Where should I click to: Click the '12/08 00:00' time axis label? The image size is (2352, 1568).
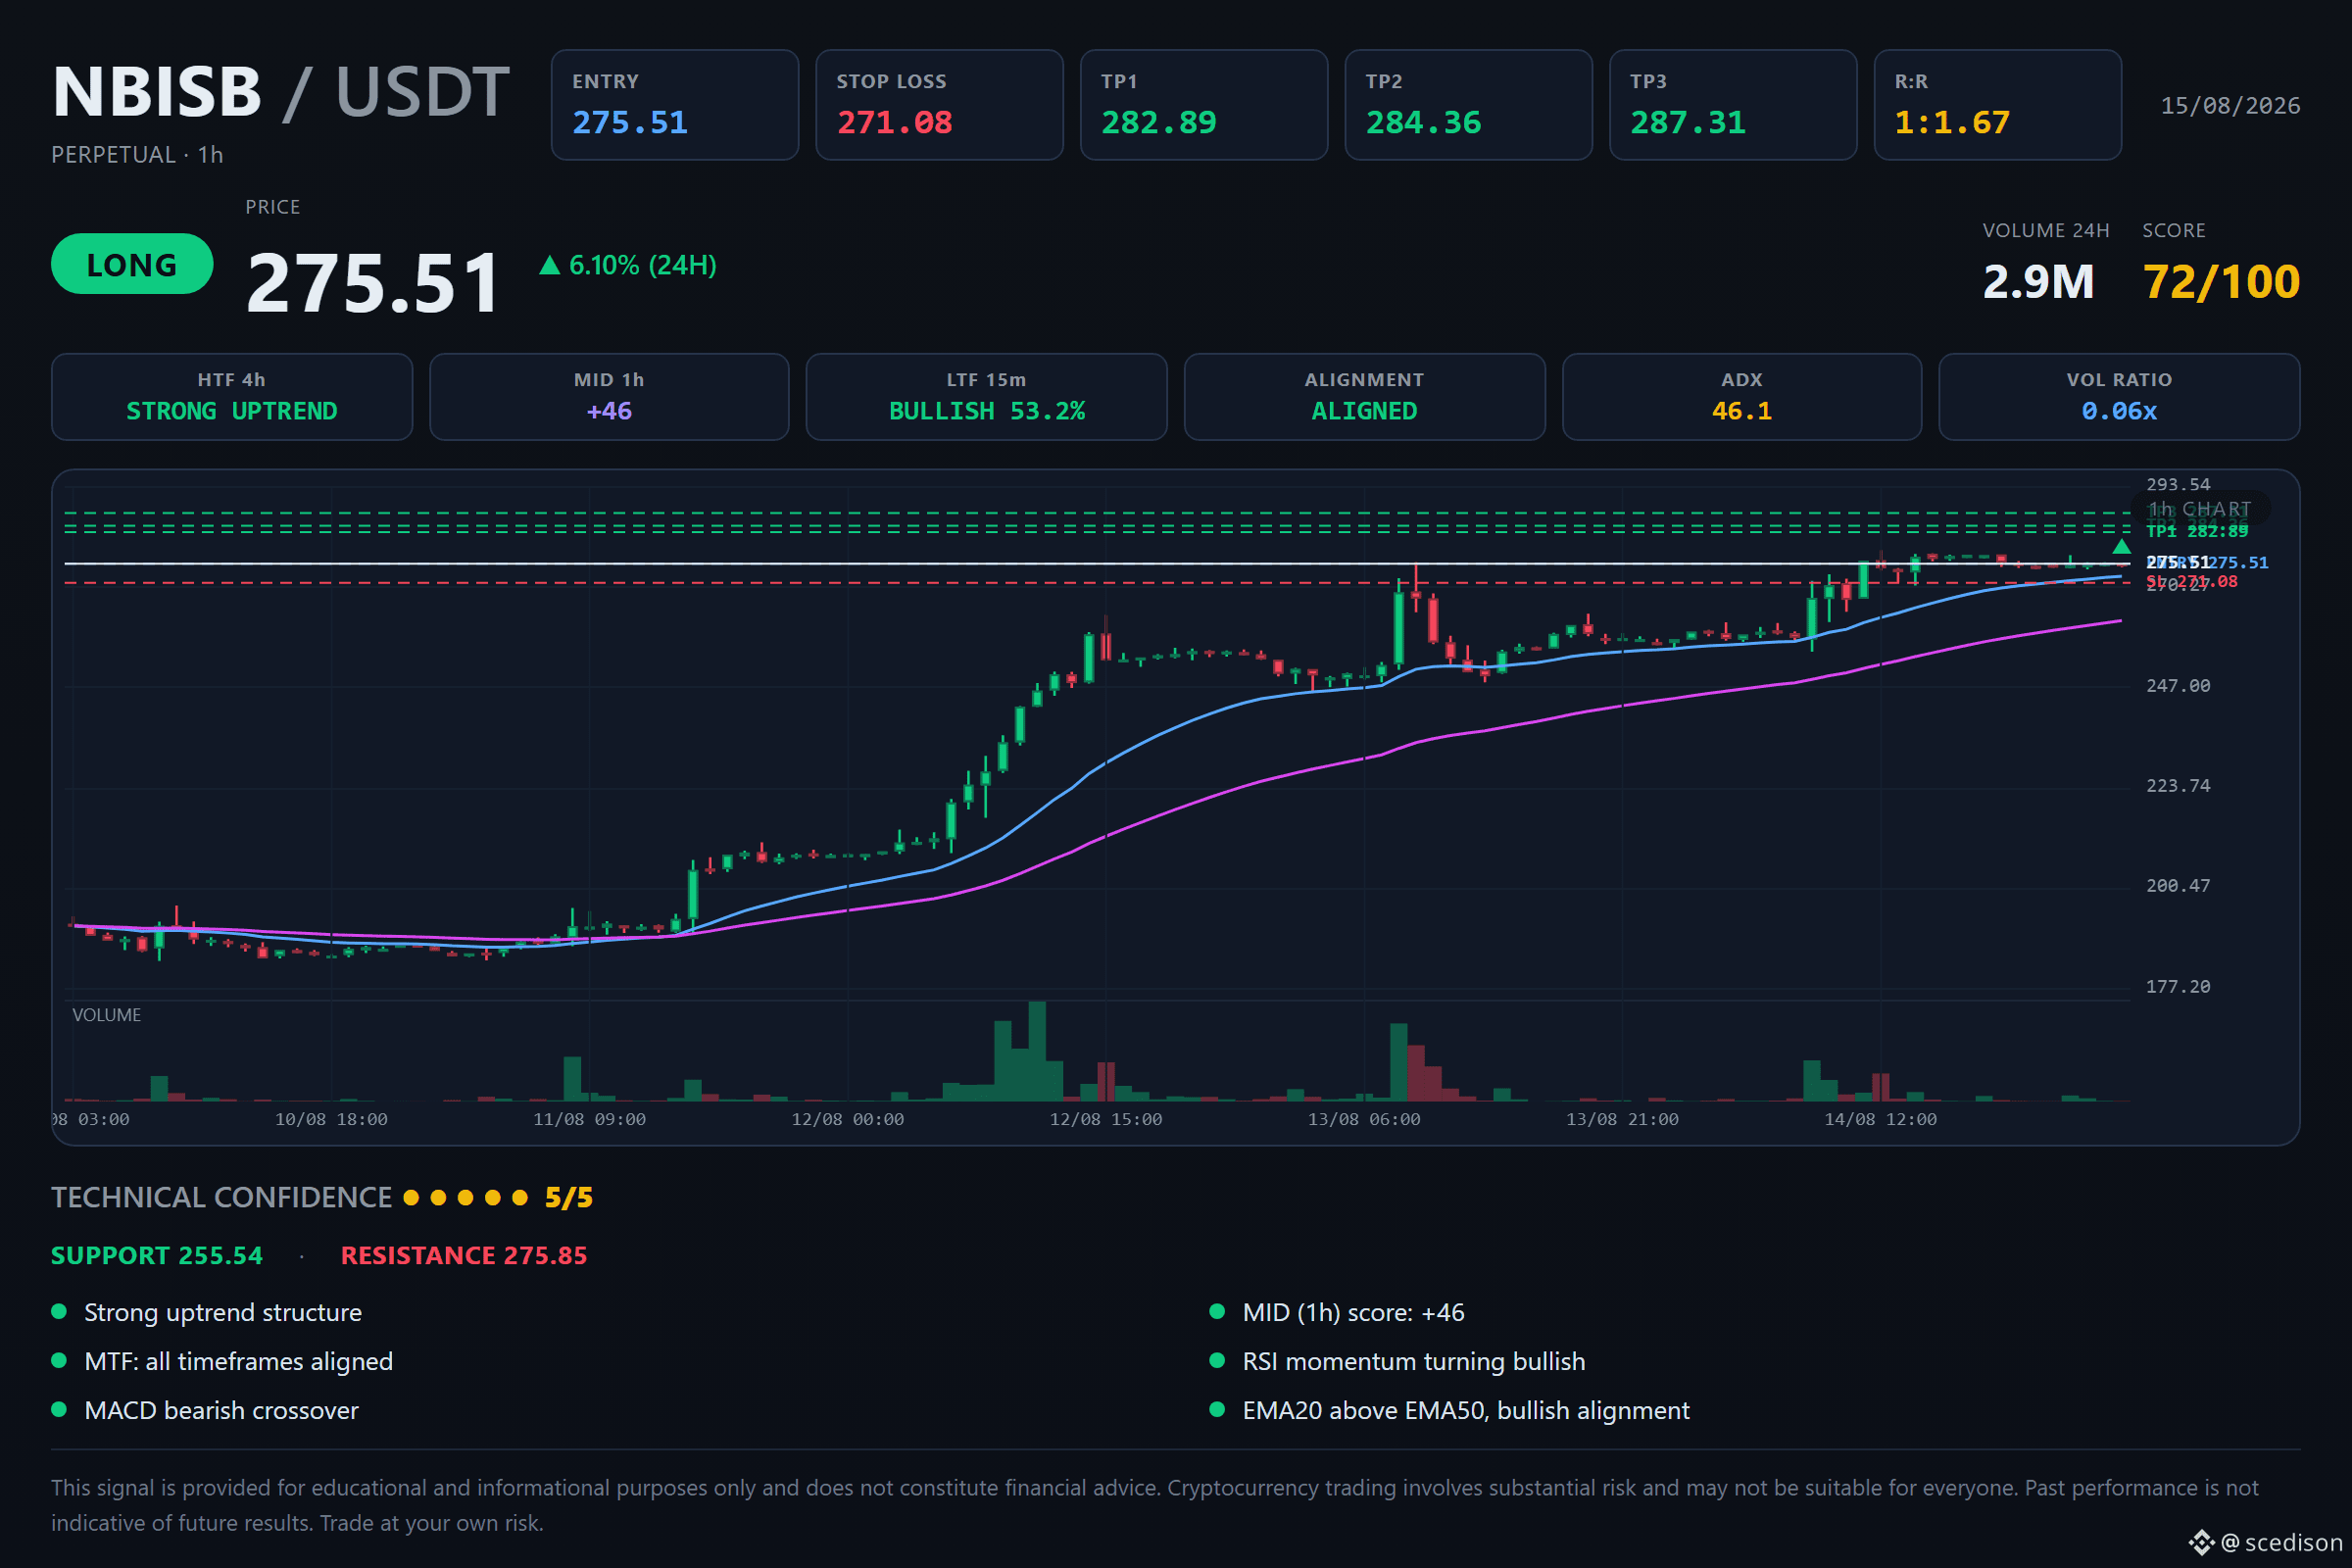point(847,1120)
